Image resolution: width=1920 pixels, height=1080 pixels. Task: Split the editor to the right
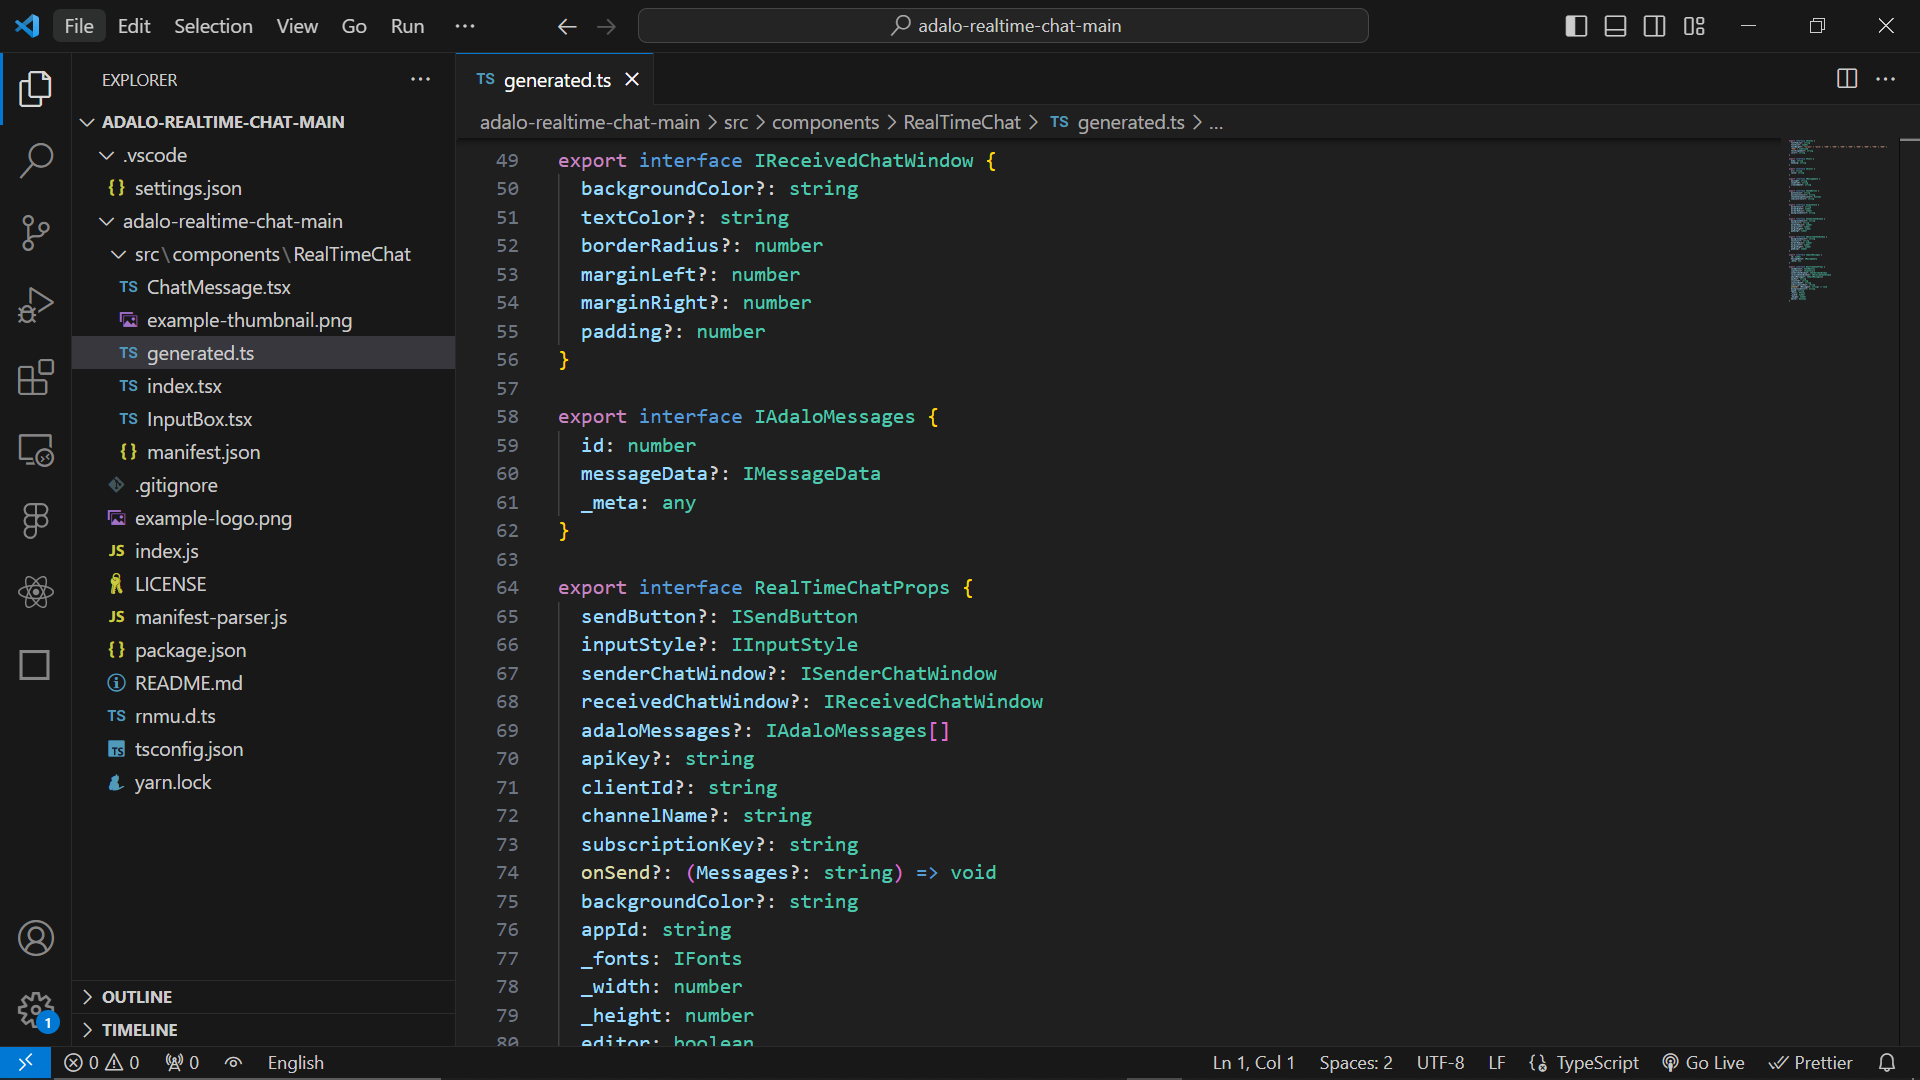coord(1847,79)
